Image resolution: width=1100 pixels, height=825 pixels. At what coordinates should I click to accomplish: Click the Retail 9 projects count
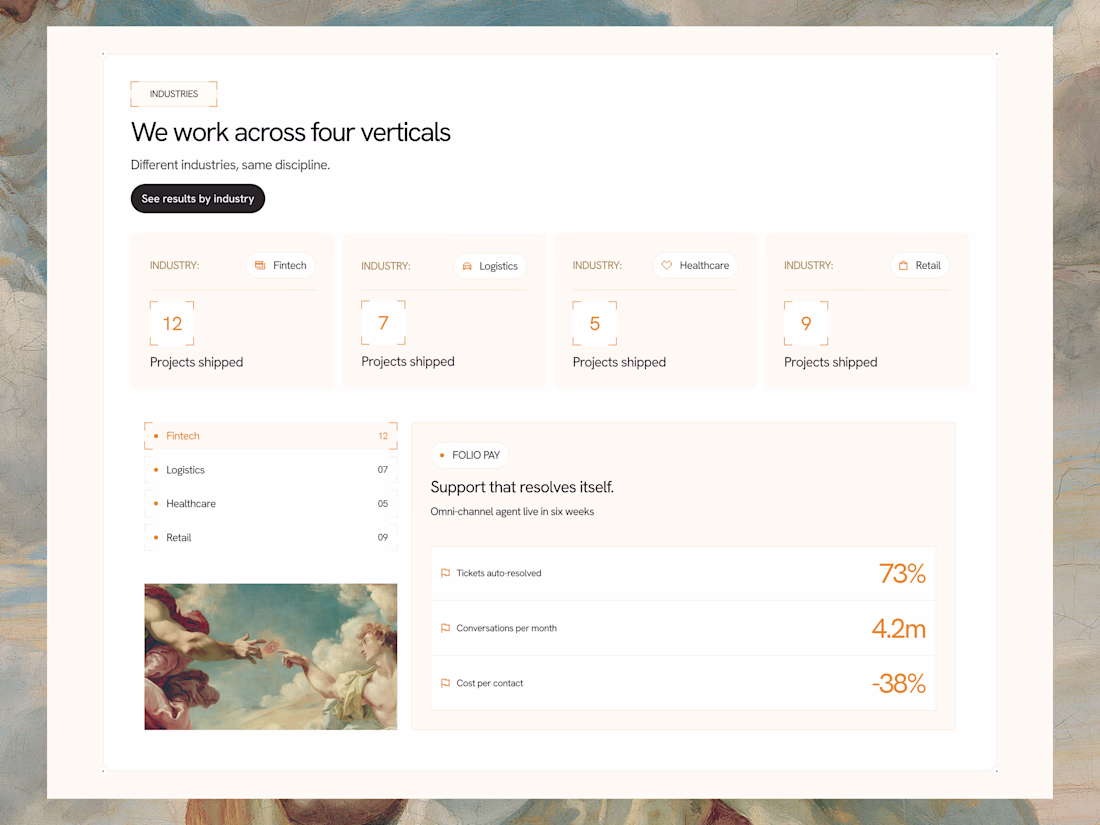pos(806,323)
